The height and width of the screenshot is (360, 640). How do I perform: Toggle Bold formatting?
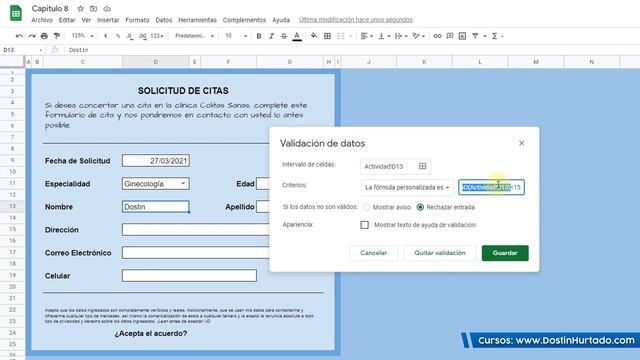[x=259, y=36]
